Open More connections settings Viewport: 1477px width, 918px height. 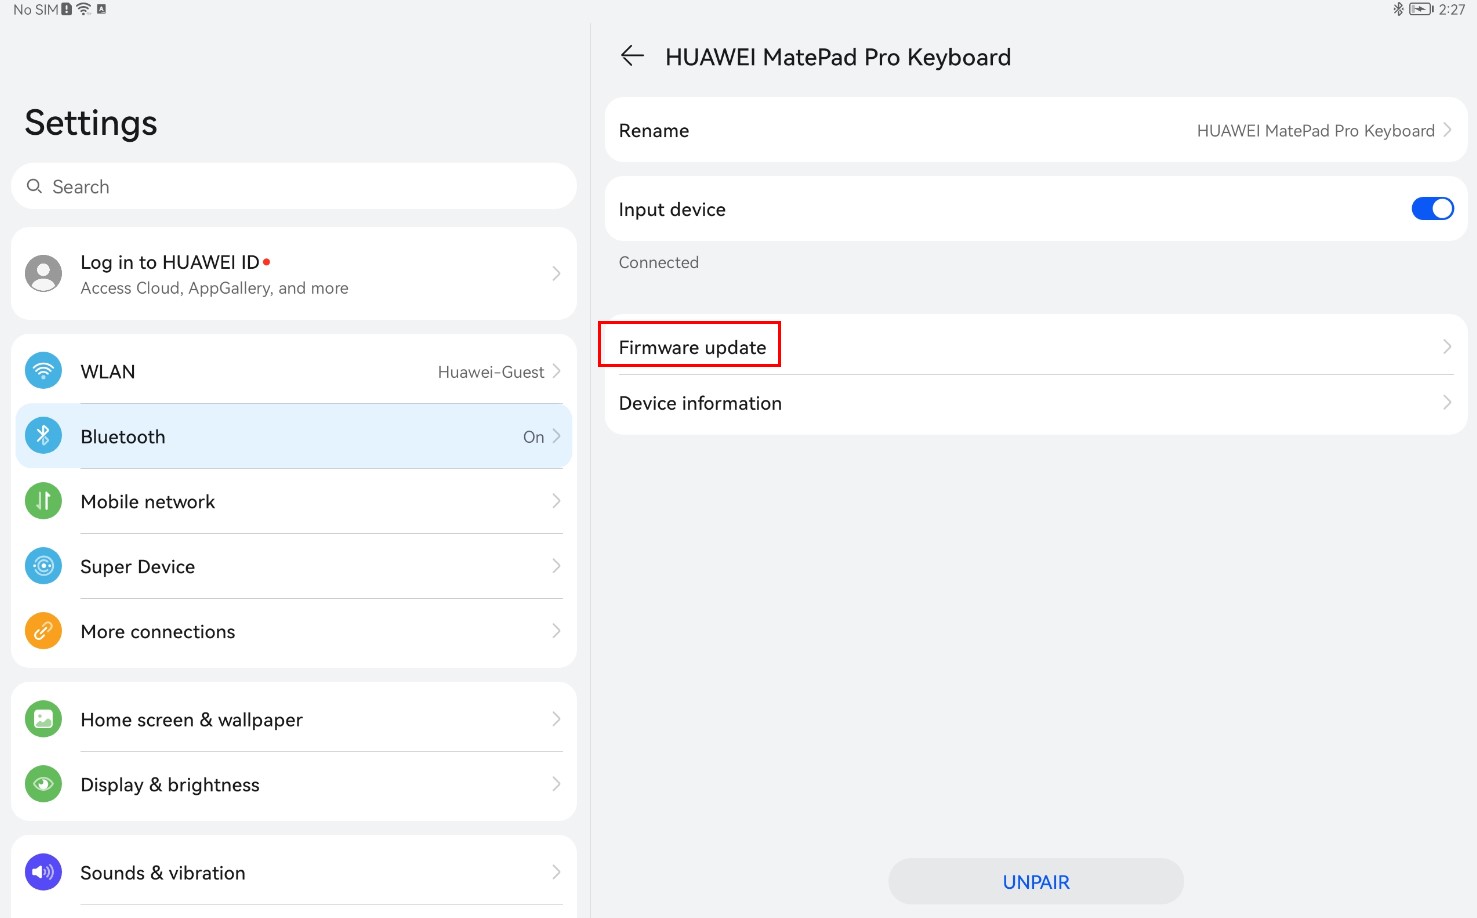(294, 631)
